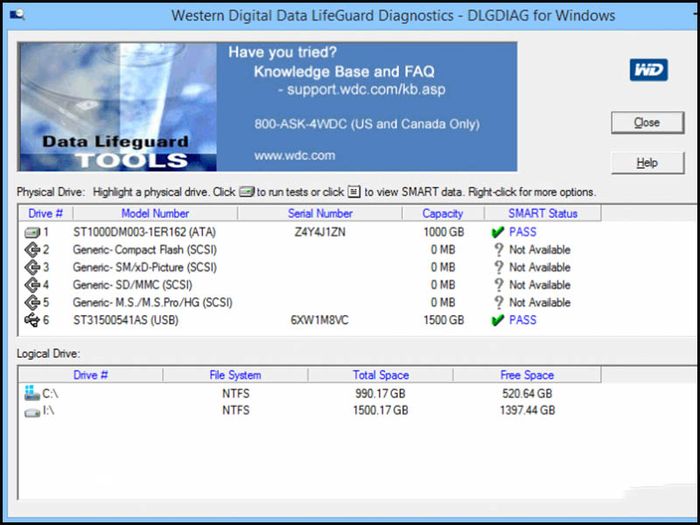Click PASS status for drive 6

click(x=523, y=320)
